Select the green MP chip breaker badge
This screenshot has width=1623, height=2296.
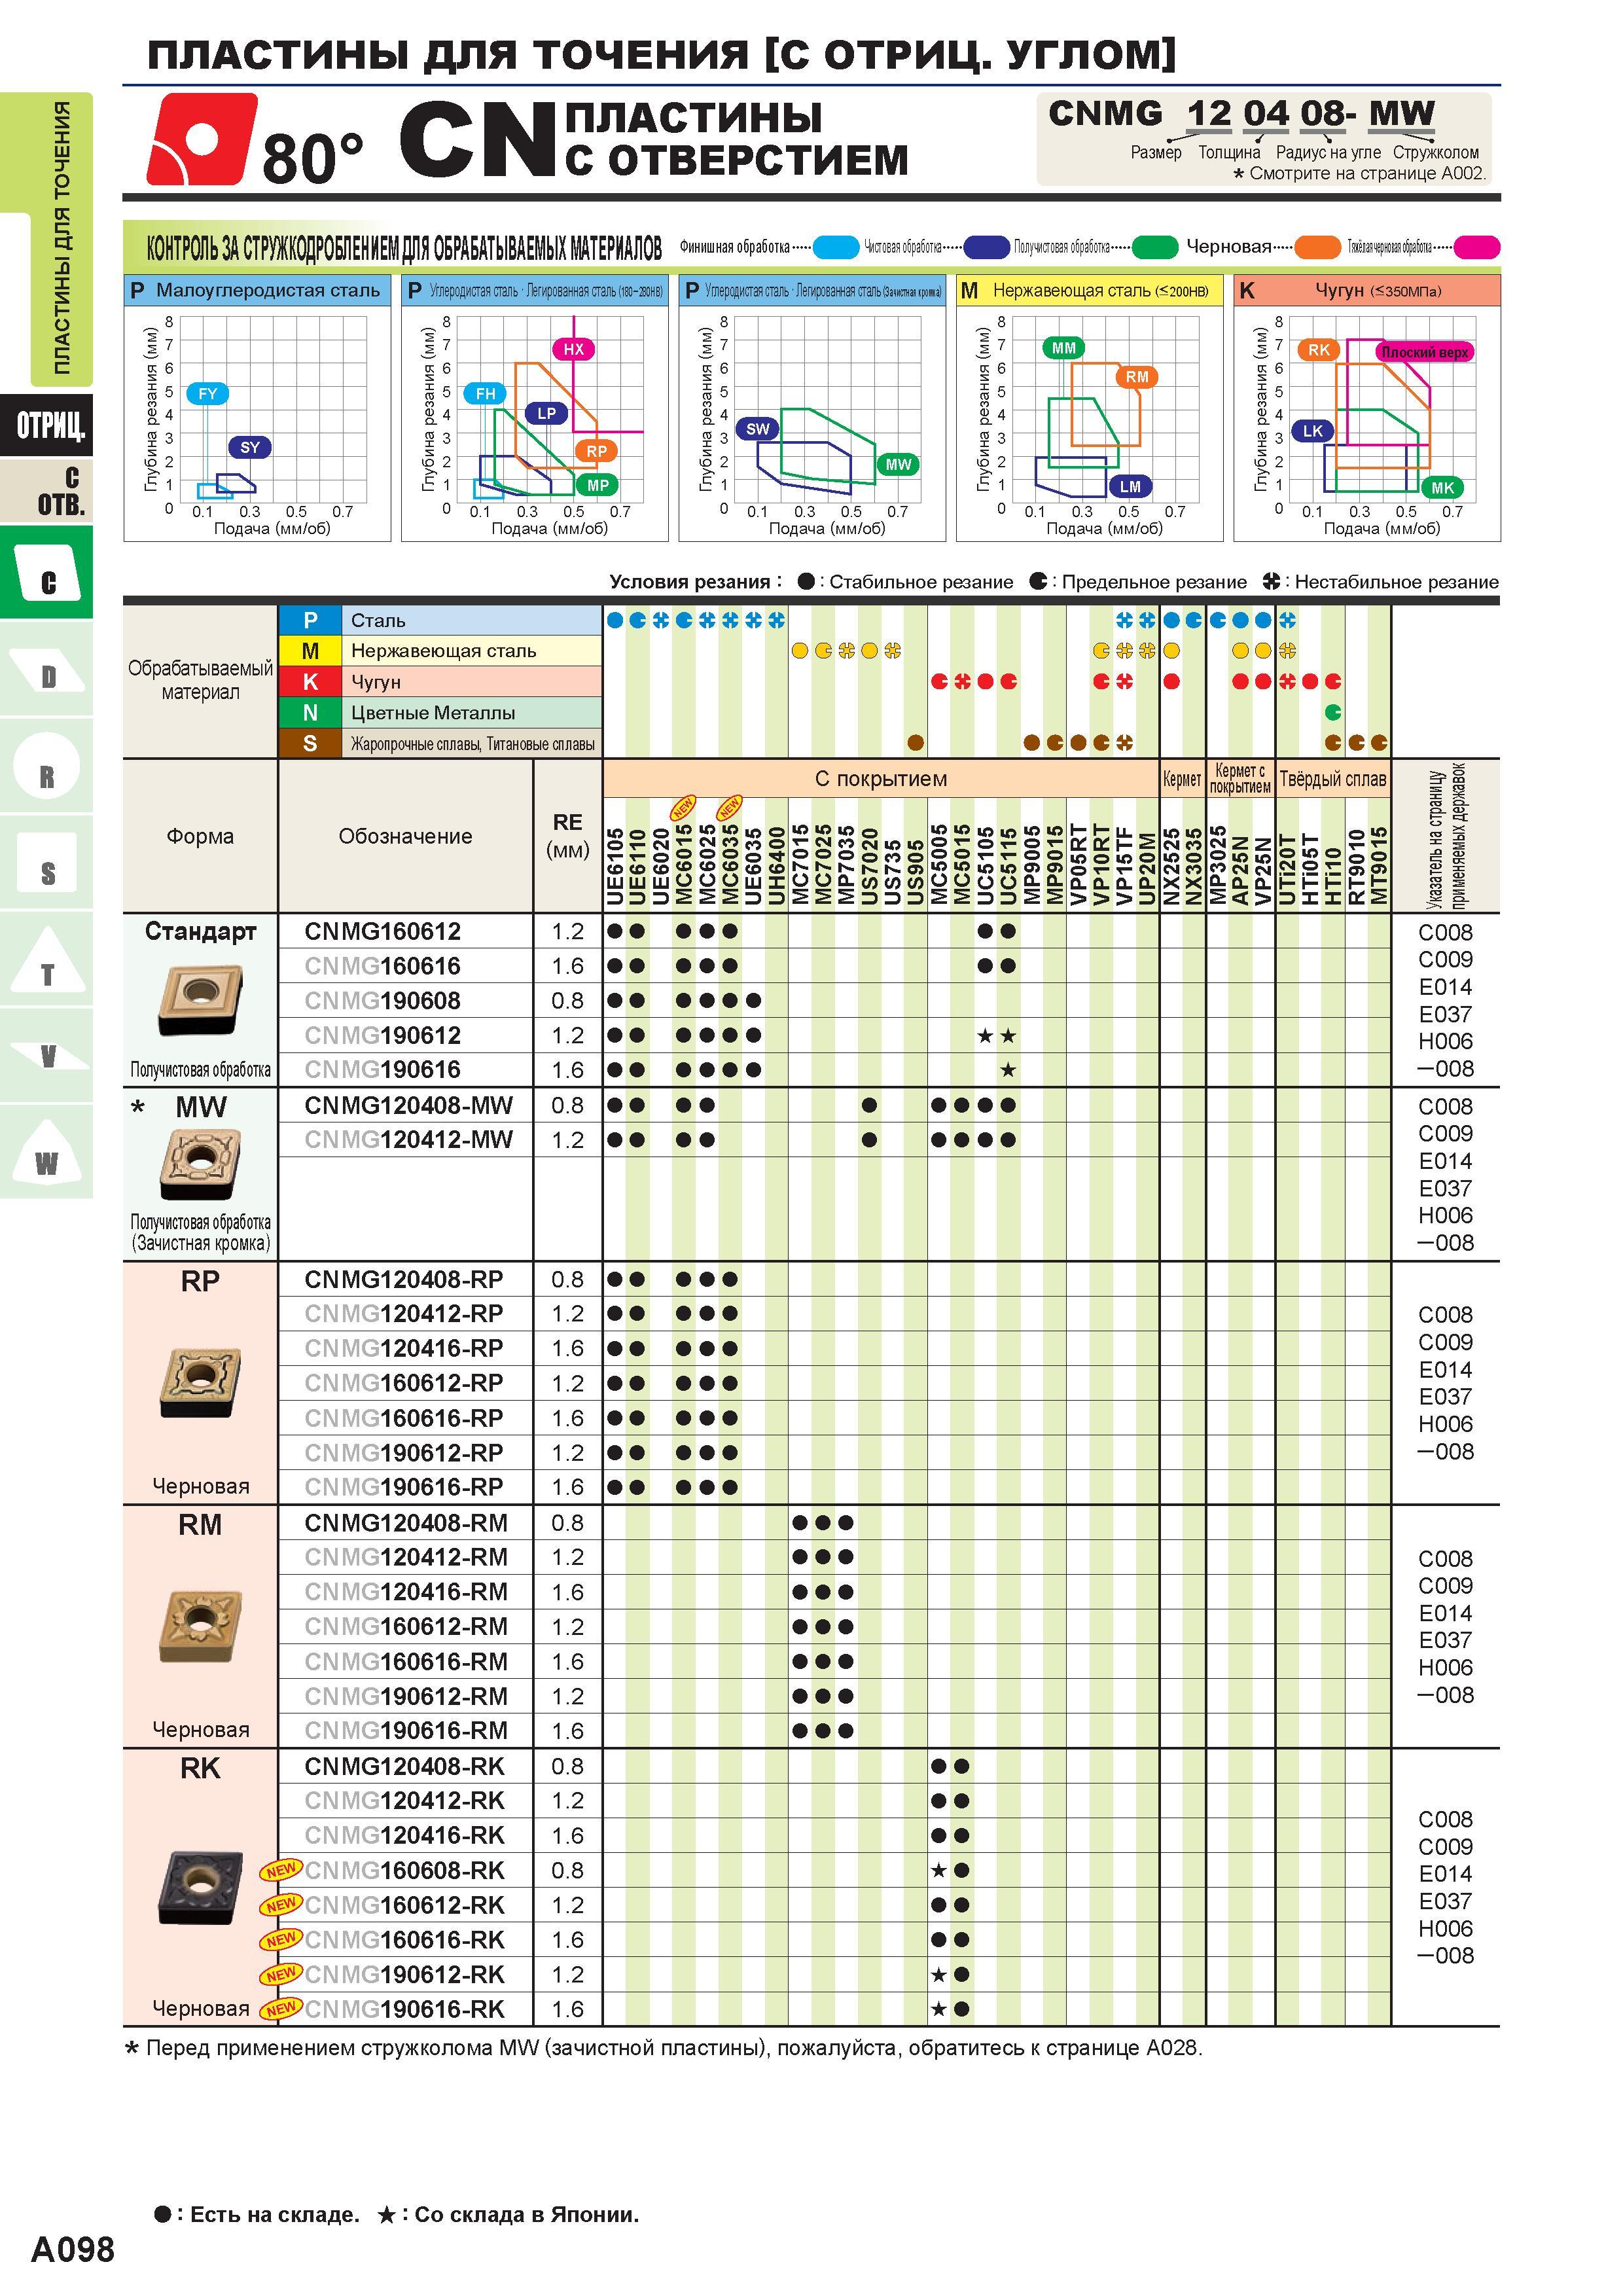(x=598, y=485)
